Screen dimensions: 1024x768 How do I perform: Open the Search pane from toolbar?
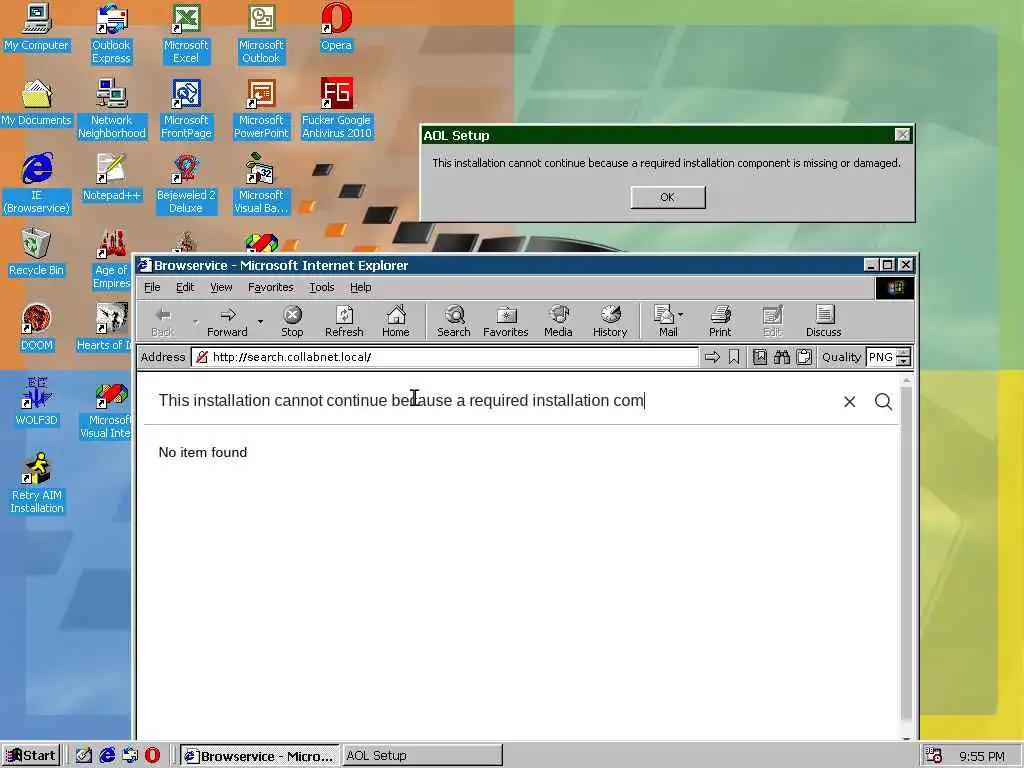pyautogui.click(x=454, y=321)
